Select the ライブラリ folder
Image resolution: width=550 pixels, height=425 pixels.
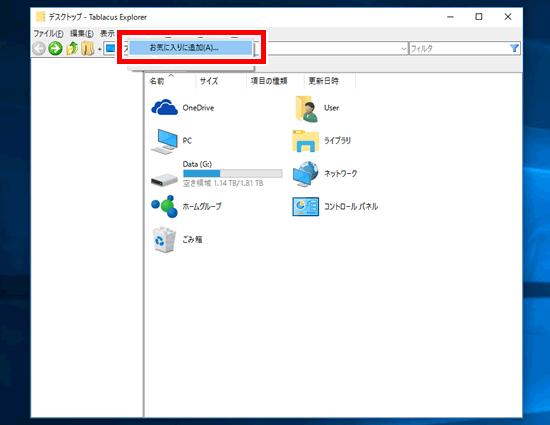321,141
